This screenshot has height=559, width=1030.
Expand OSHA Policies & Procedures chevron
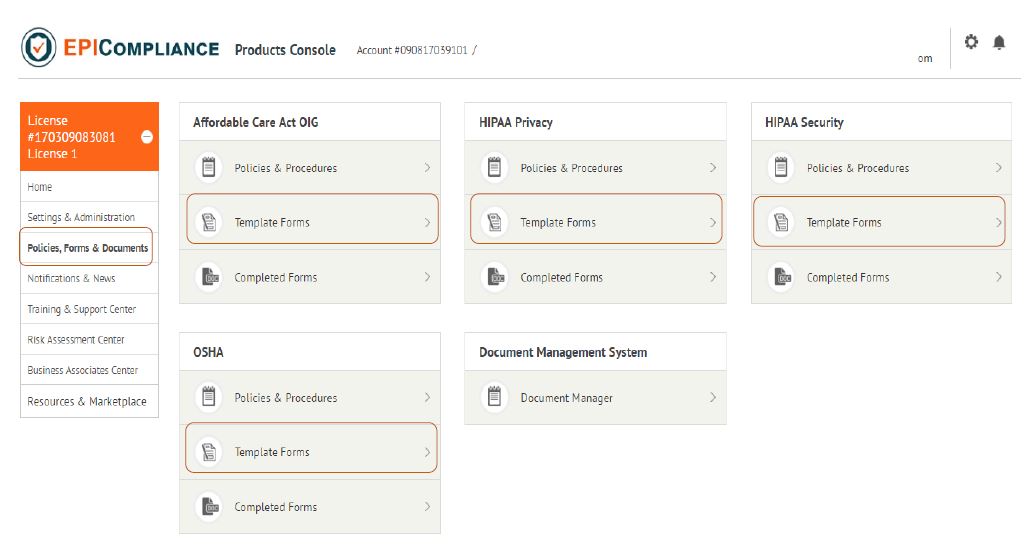pyautogui.click(x=427, y=397)
